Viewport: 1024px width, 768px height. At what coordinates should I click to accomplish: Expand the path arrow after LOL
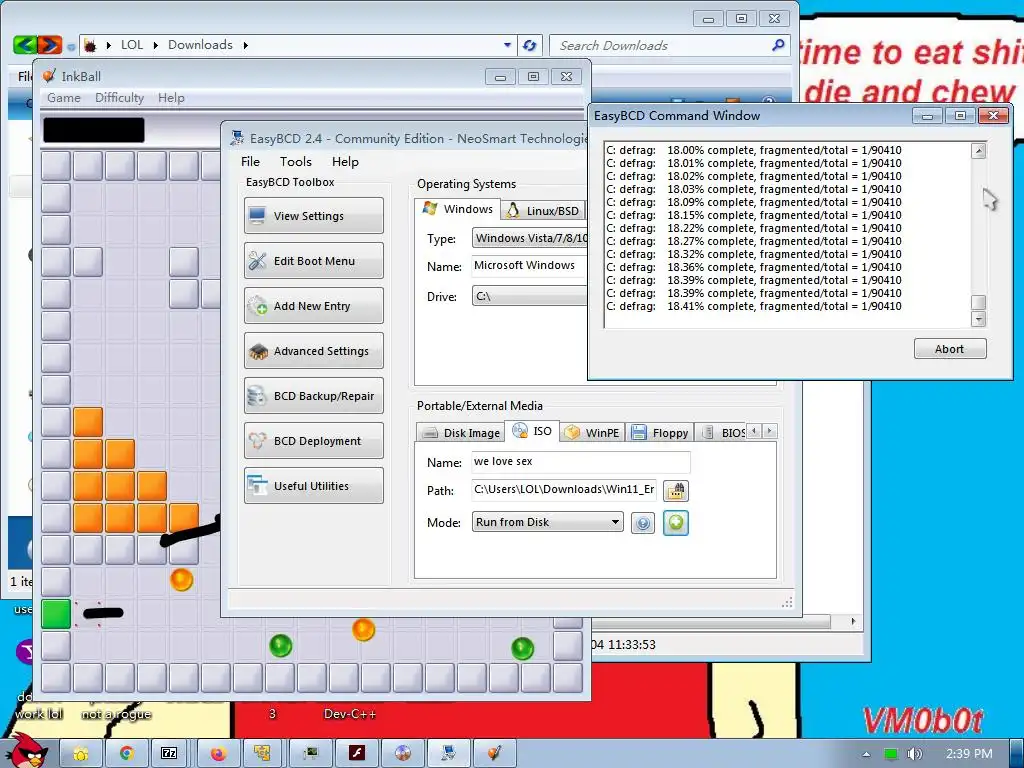click(155, 45)
